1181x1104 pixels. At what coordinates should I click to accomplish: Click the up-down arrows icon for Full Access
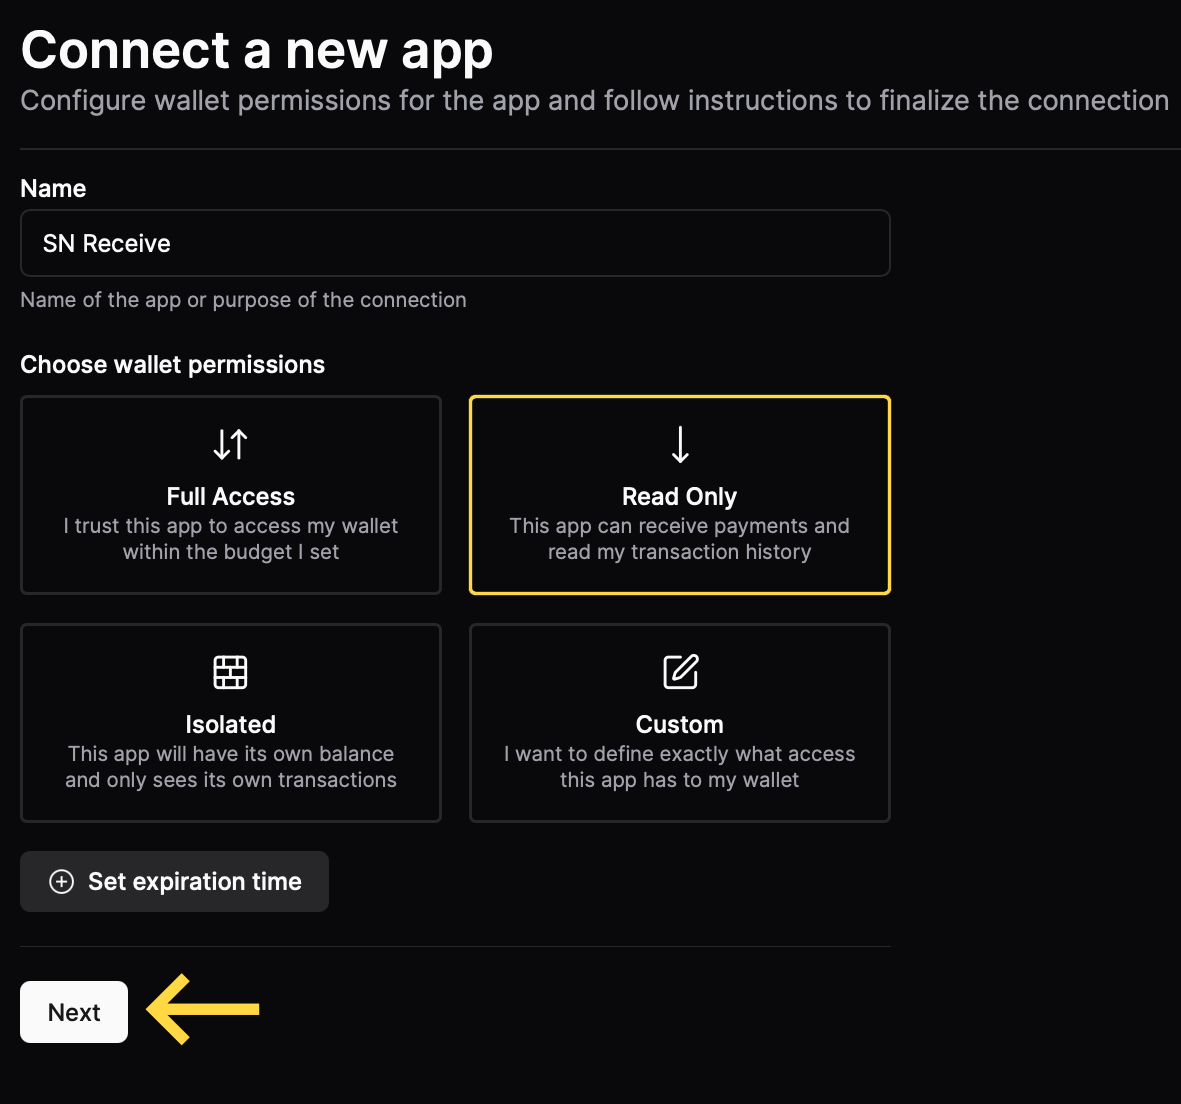[230, 444]
